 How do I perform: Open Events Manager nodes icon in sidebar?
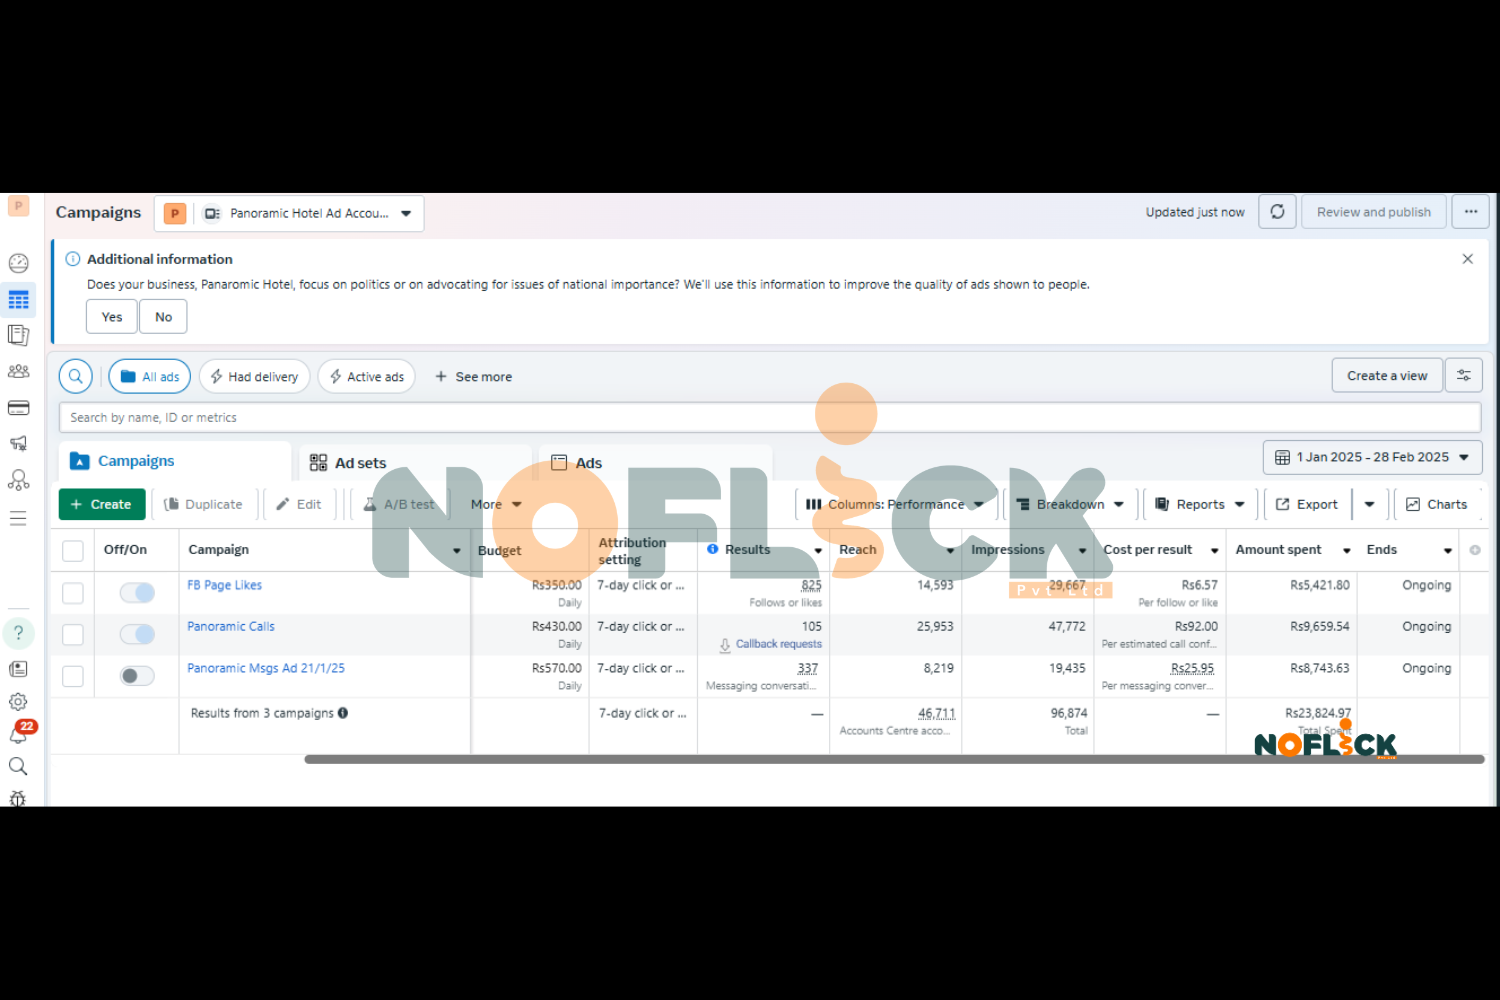pyautogui.click(x=18, y=480)
